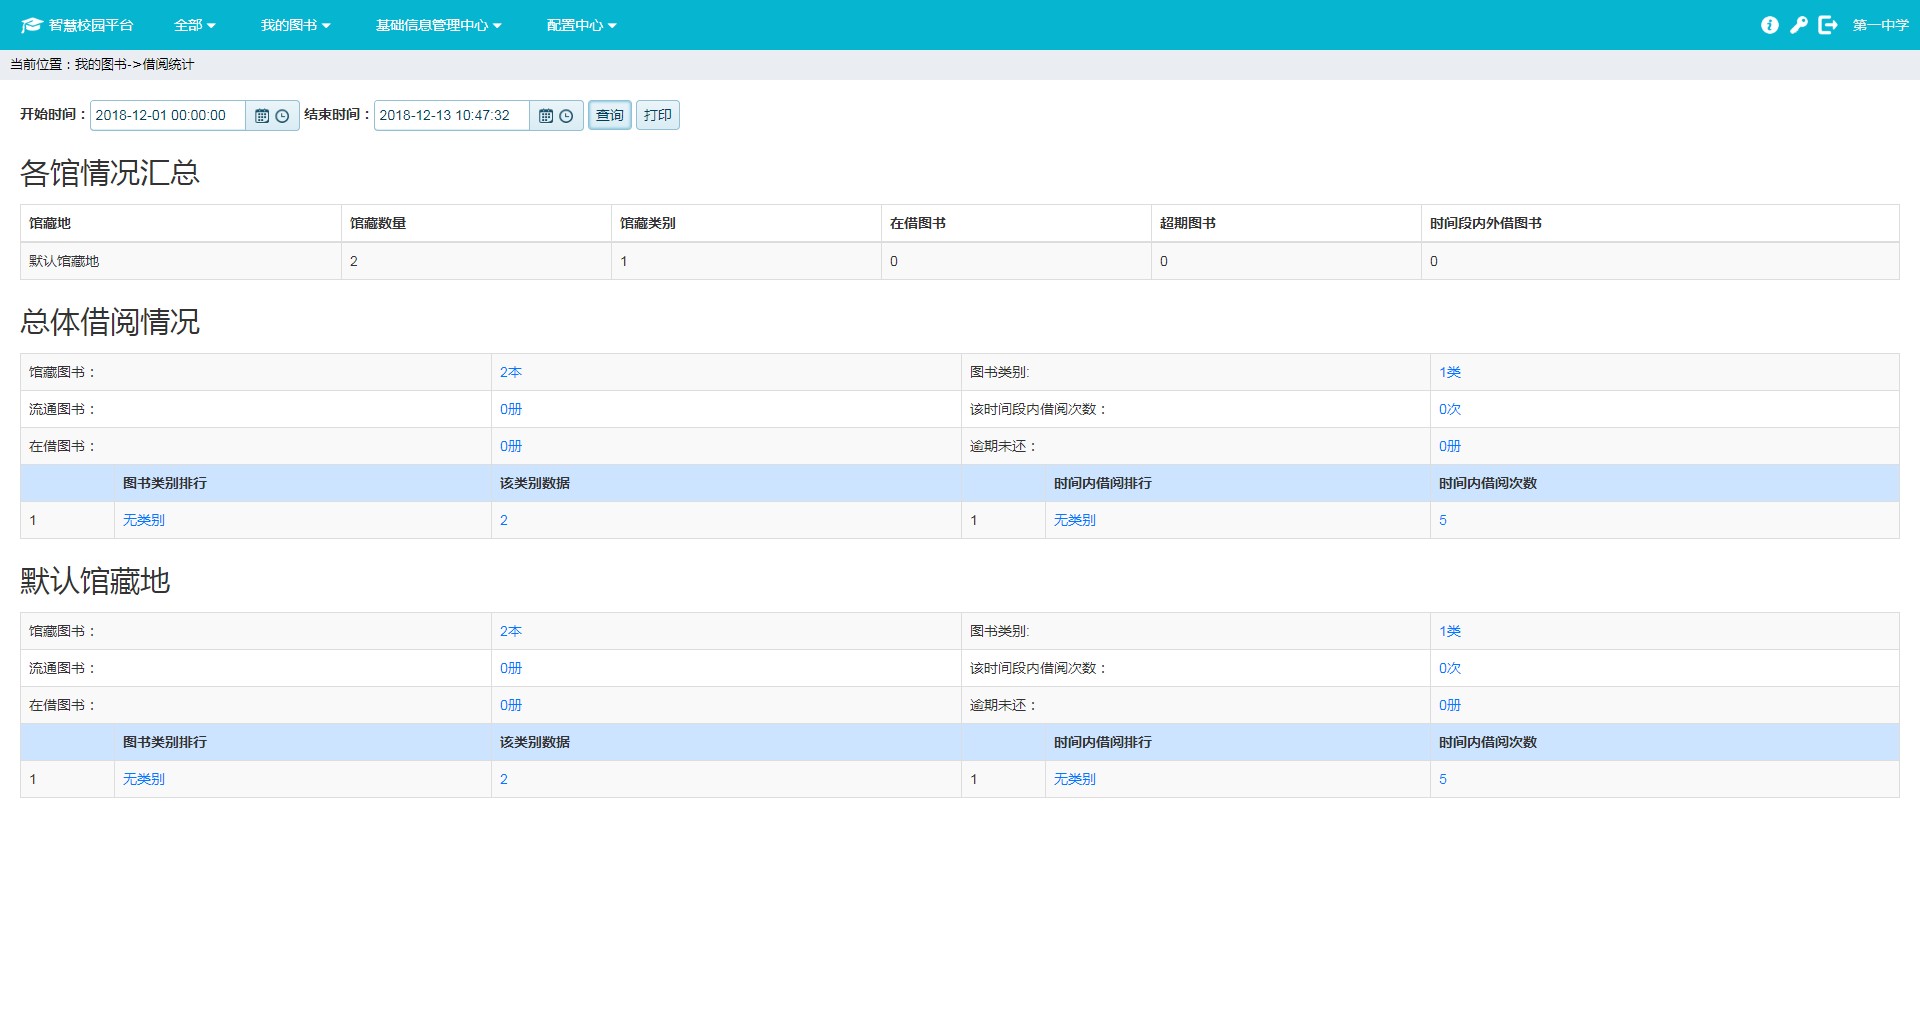Screen dimensions: 1920x1009
Task: Click the 第一中学 account name
Action: tap(1880, 25)
